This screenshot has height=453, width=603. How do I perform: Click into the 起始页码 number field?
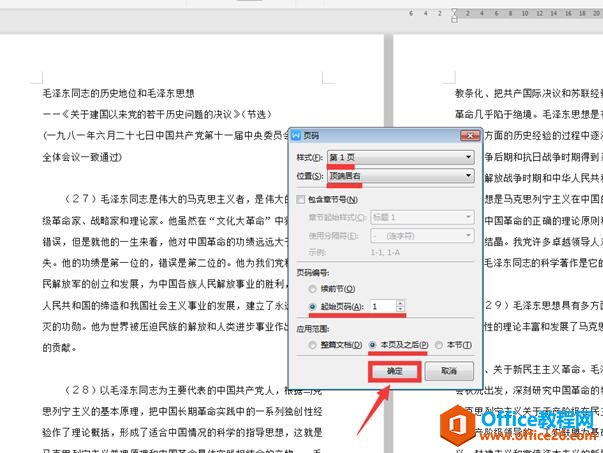pyautogui.click(x=381, y=306)
